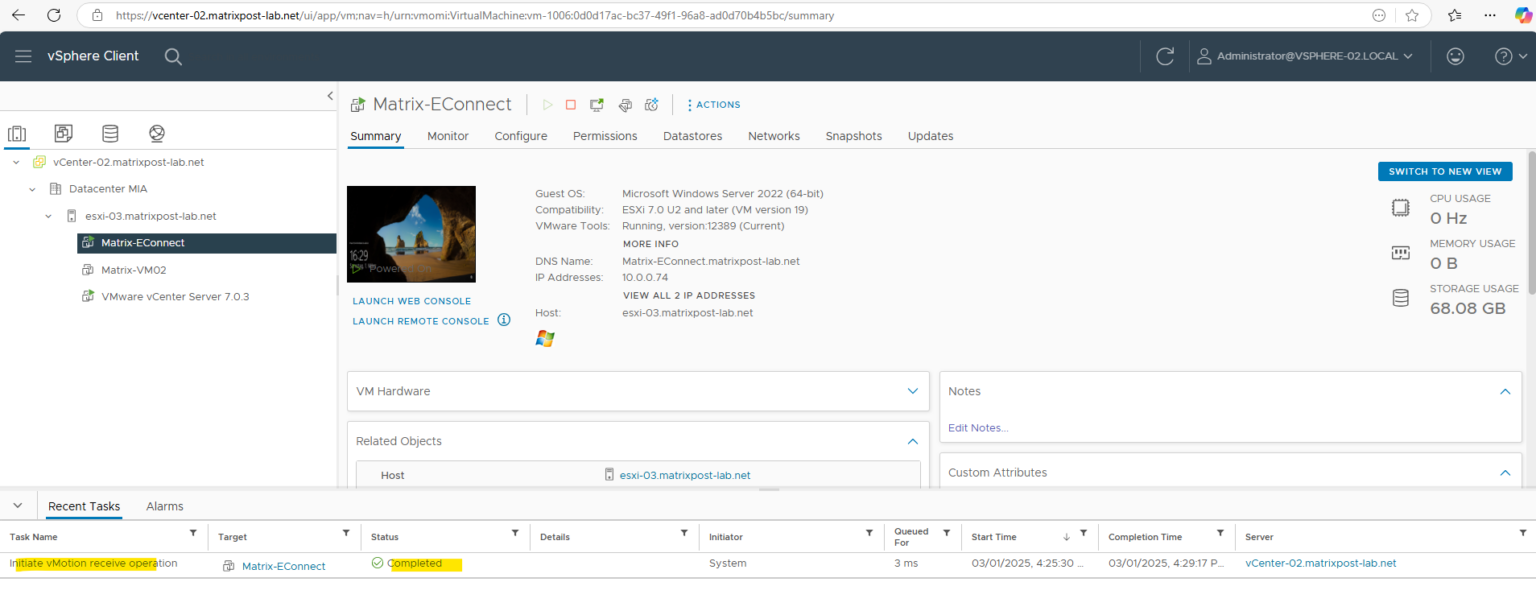The height and width of the screenshot is (615, 1536).
Task: Click the clone/migrate icon next to snapshot icon
Action: 625,104
